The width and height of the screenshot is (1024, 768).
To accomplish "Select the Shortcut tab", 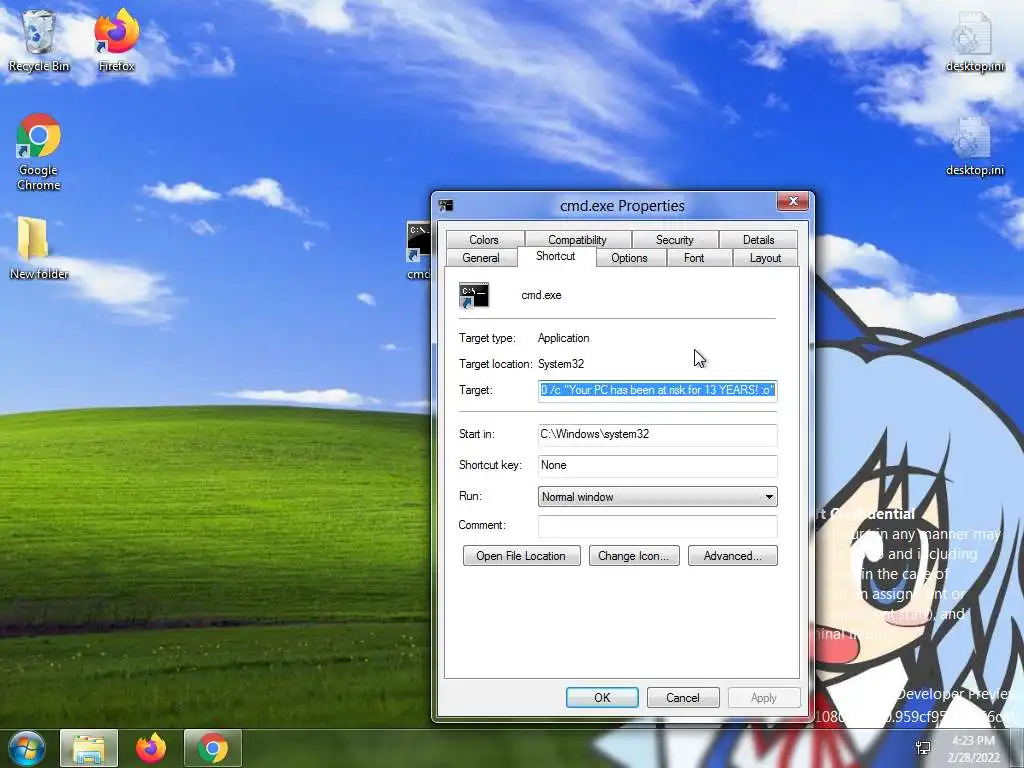I will [x=556, y=257].
